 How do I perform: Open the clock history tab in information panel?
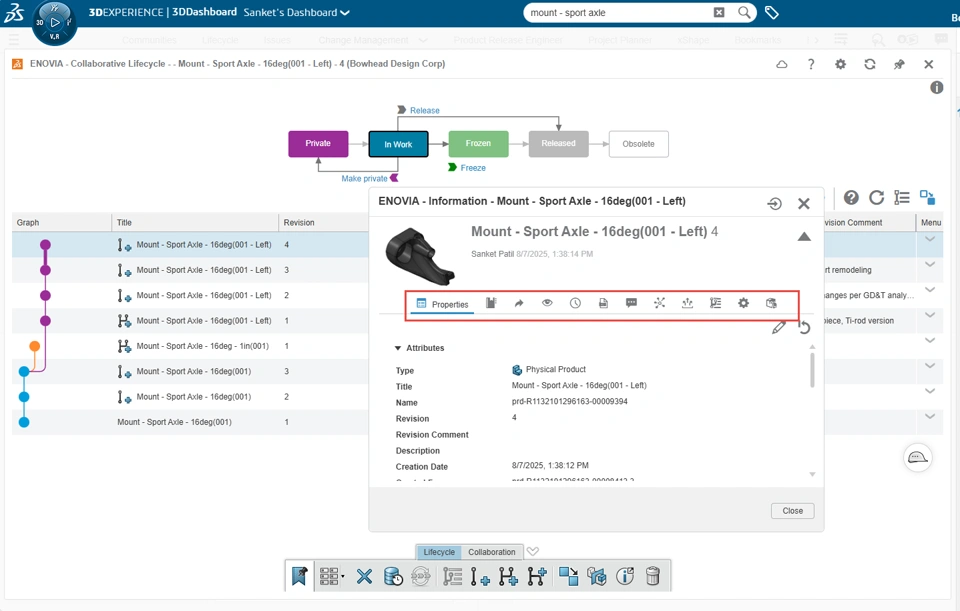(x=576, y=303)
